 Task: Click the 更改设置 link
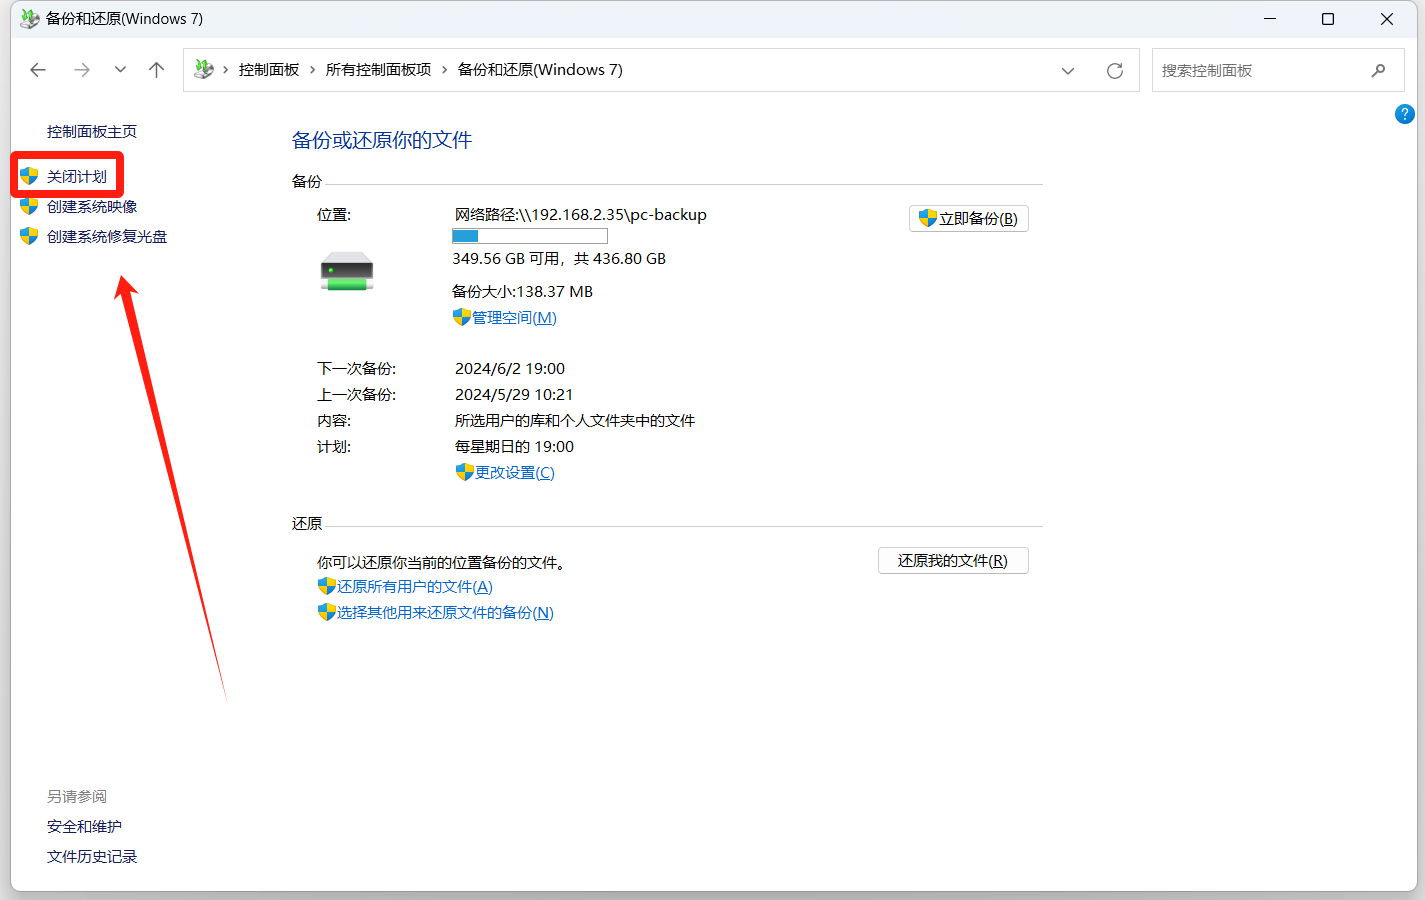(x=514, y=473)
